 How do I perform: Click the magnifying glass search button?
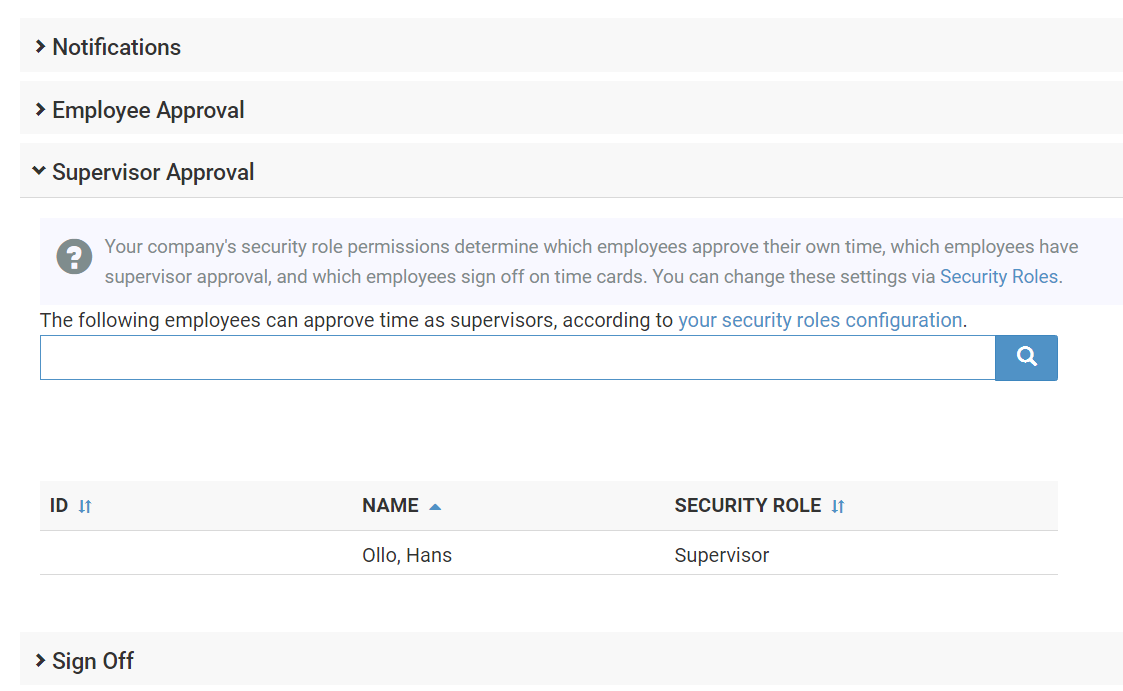point(1026,358)
